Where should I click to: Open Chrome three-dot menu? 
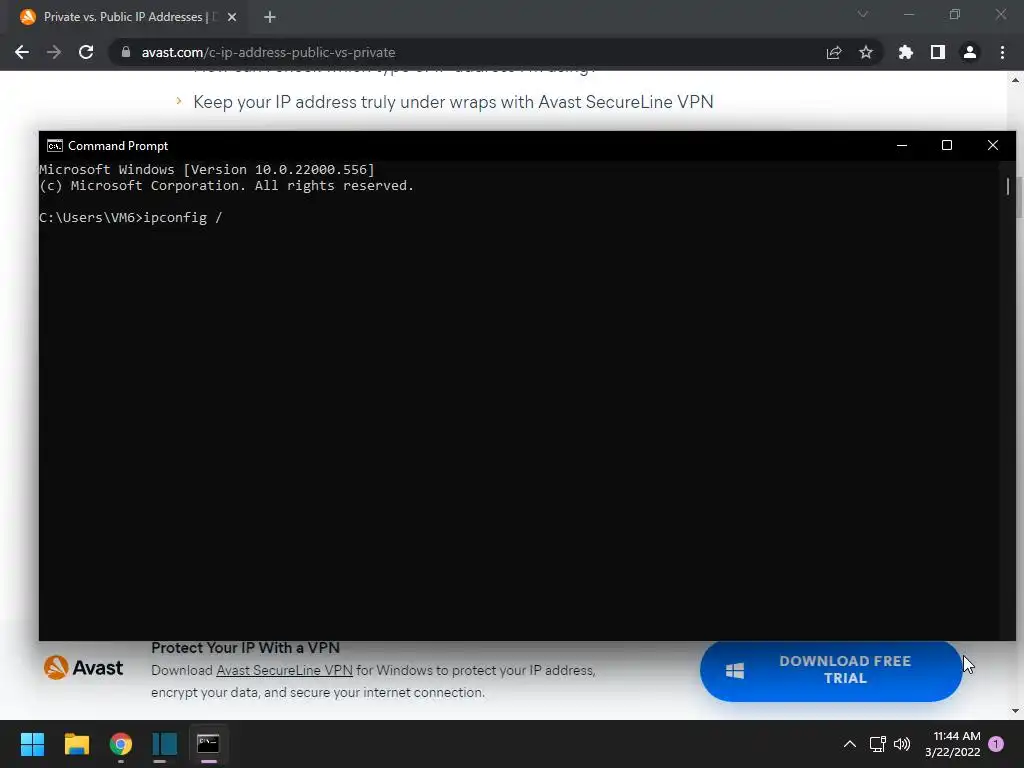pos(1002,52)
